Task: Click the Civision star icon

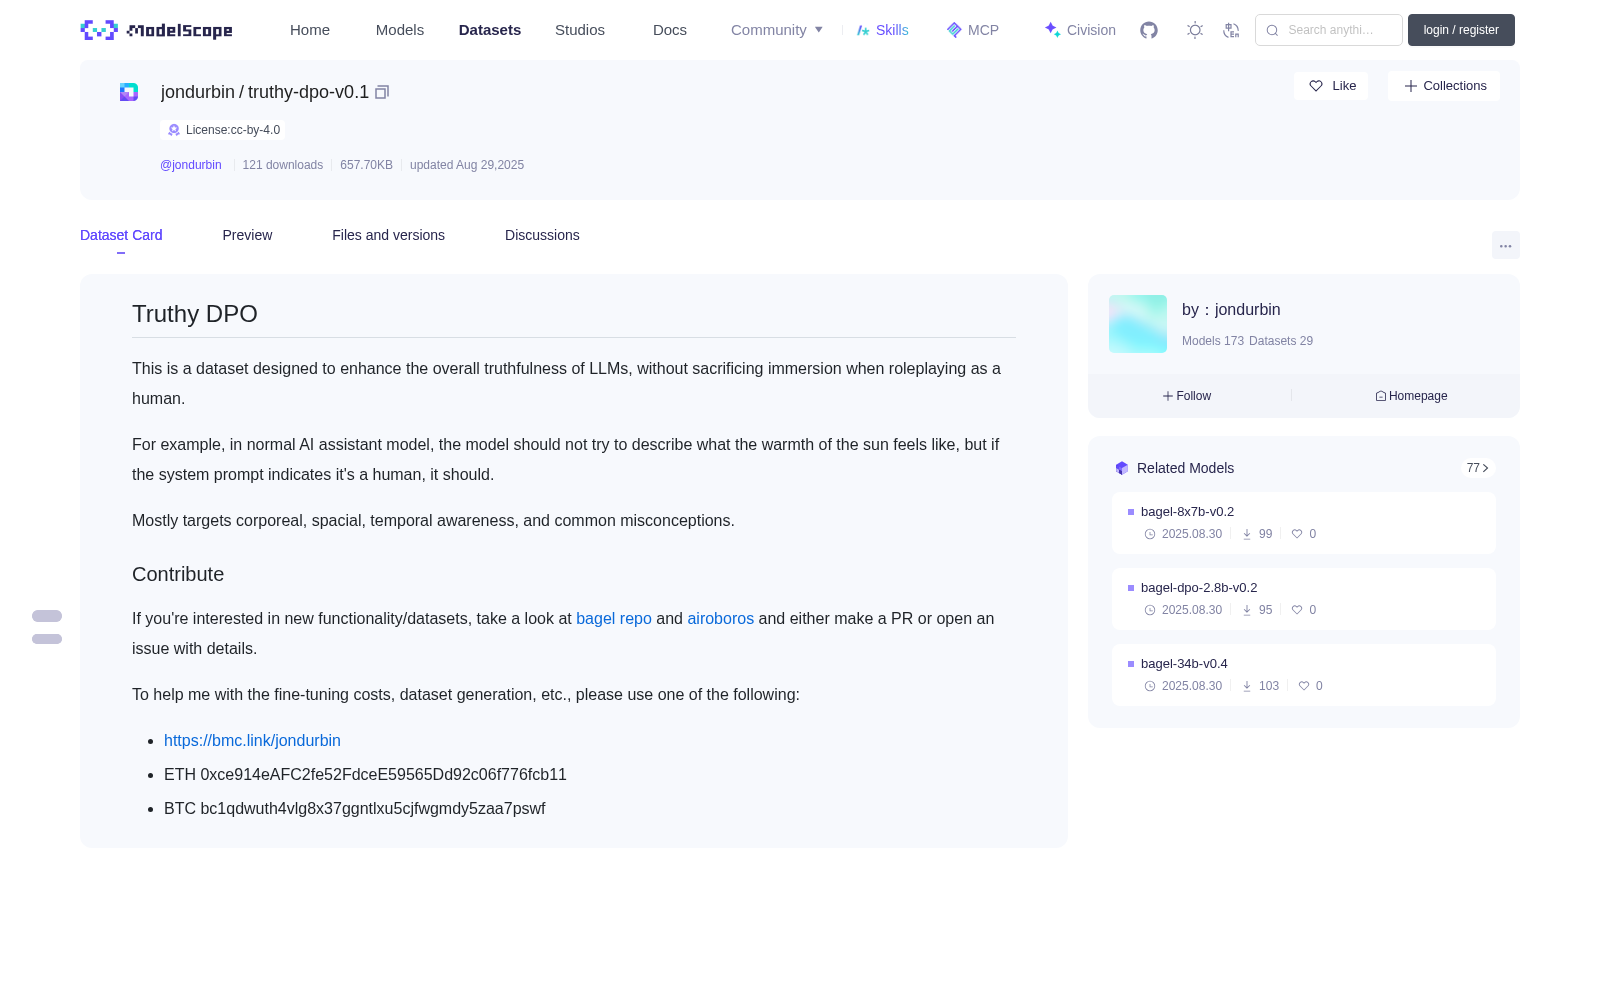Action: tap(1052, 30)
